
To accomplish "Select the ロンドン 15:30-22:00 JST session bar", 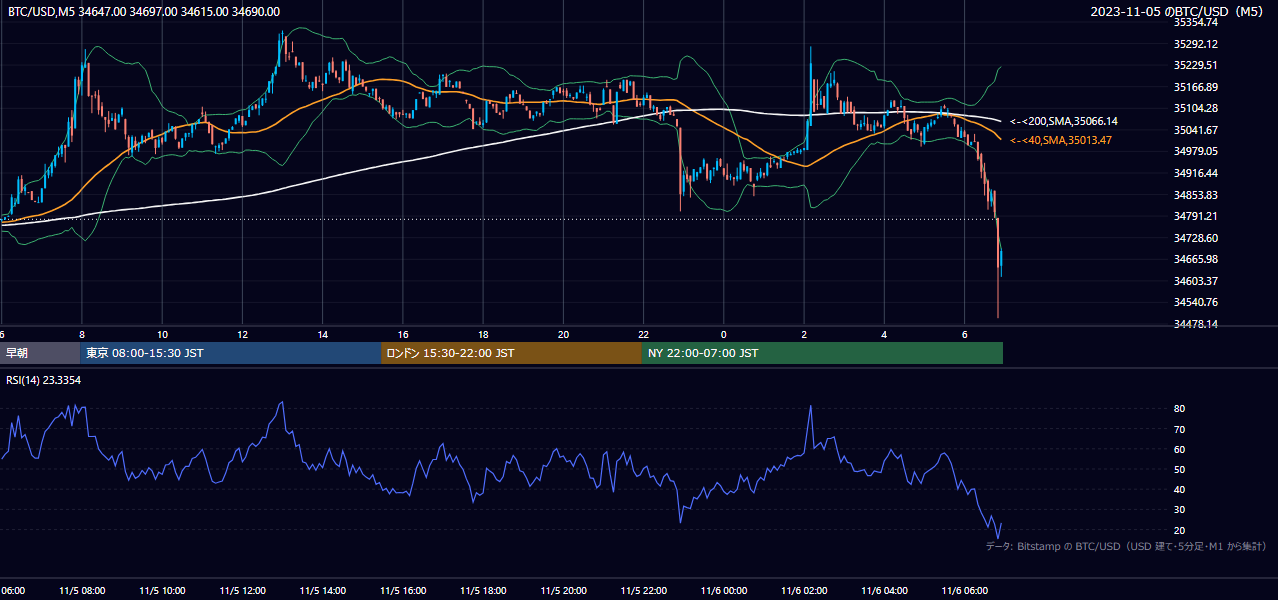I will [511, 353].
